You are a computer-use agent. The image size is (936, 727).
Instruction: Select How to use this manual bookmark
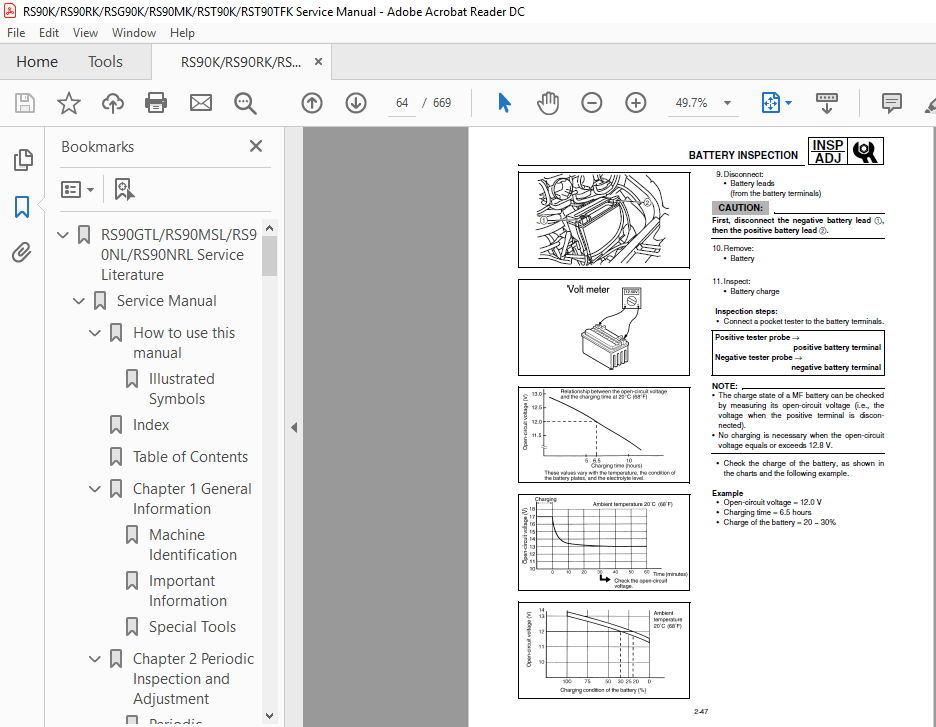[x=184, y=343]
